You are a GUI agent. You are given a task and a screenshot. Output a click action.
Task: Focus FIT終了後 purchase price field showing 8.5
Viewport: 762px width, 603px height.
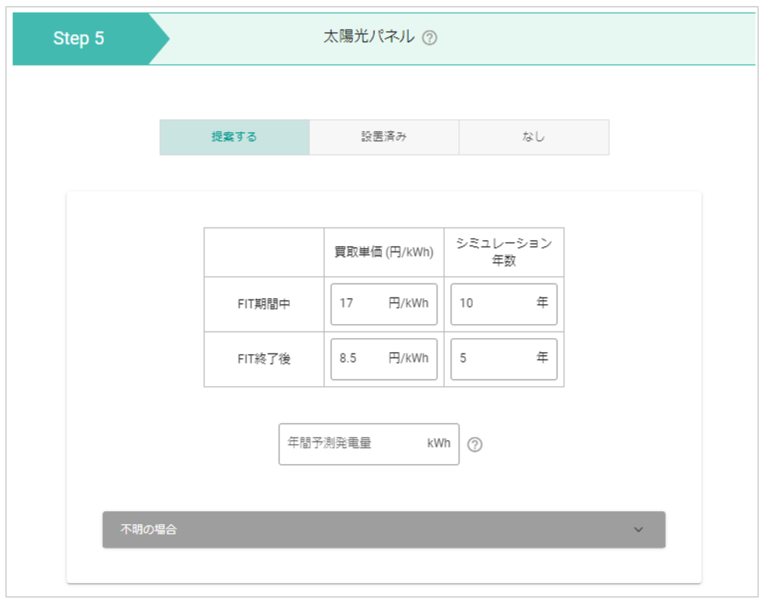coord(384,359)
